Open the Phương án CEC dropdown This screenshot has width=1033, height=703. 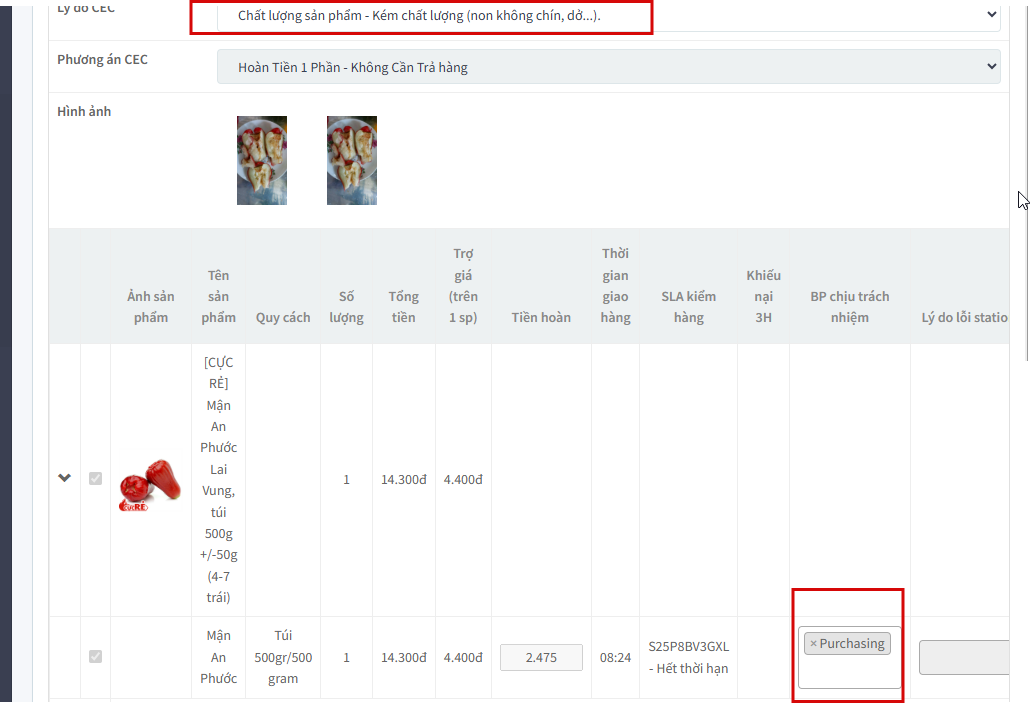608,67
